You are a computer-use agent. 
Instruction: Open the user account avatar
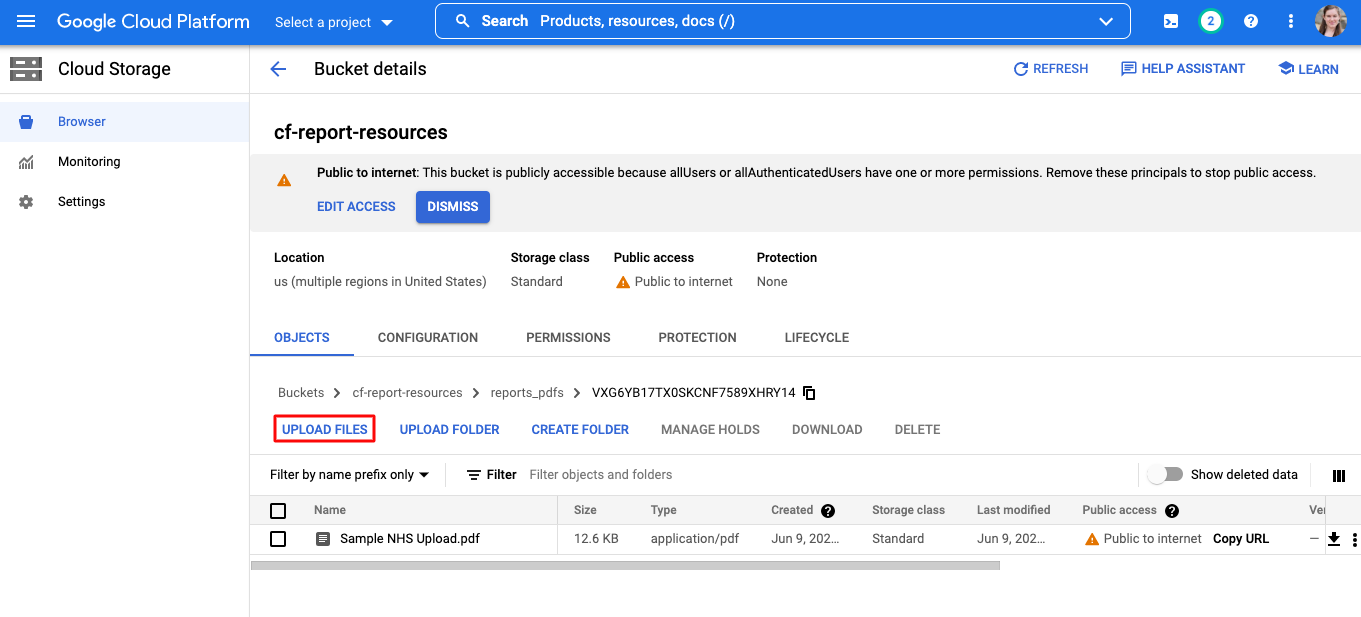point(1331,21)
